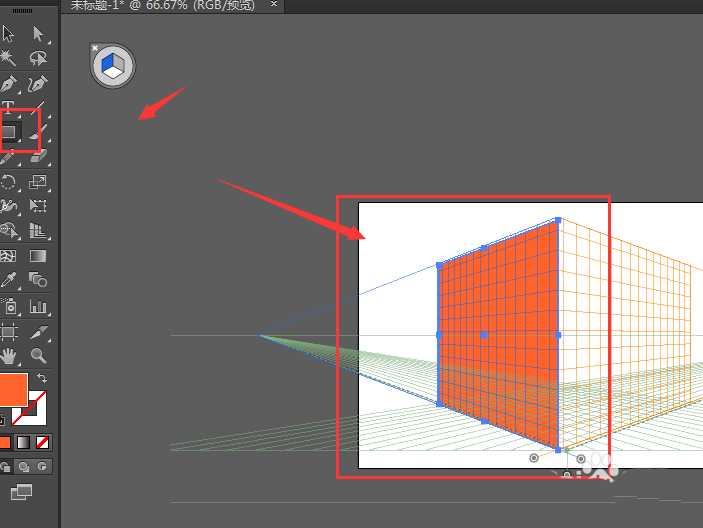Image resolution: width=703 pixels, height=528 pixels.
Task: Activate the Artboard tool
Action: (x=8, y=332)
